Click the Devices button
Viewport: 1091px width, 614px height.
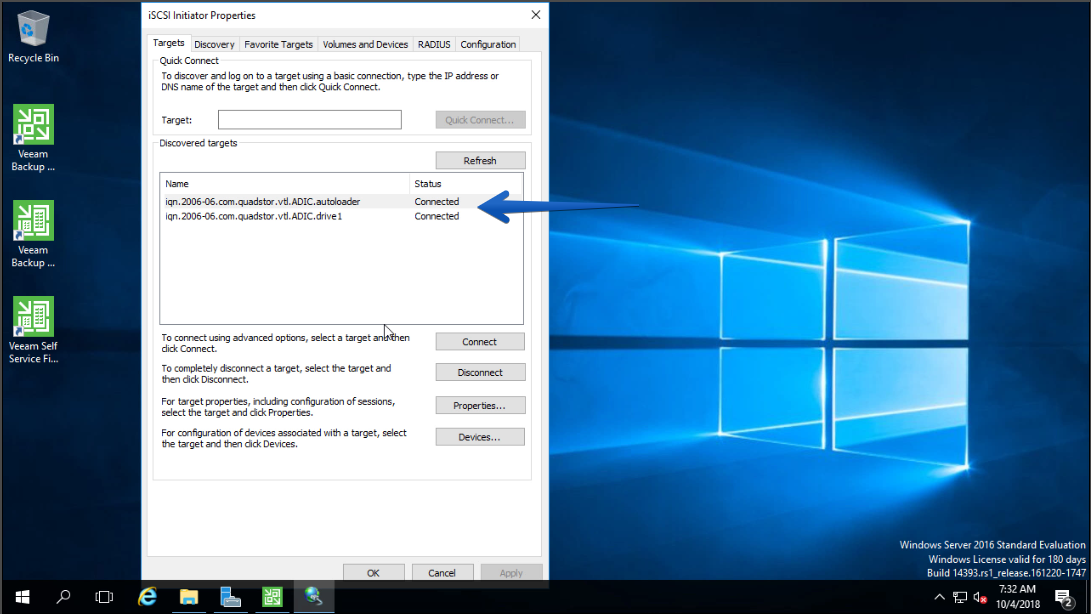tap(480, 437)
